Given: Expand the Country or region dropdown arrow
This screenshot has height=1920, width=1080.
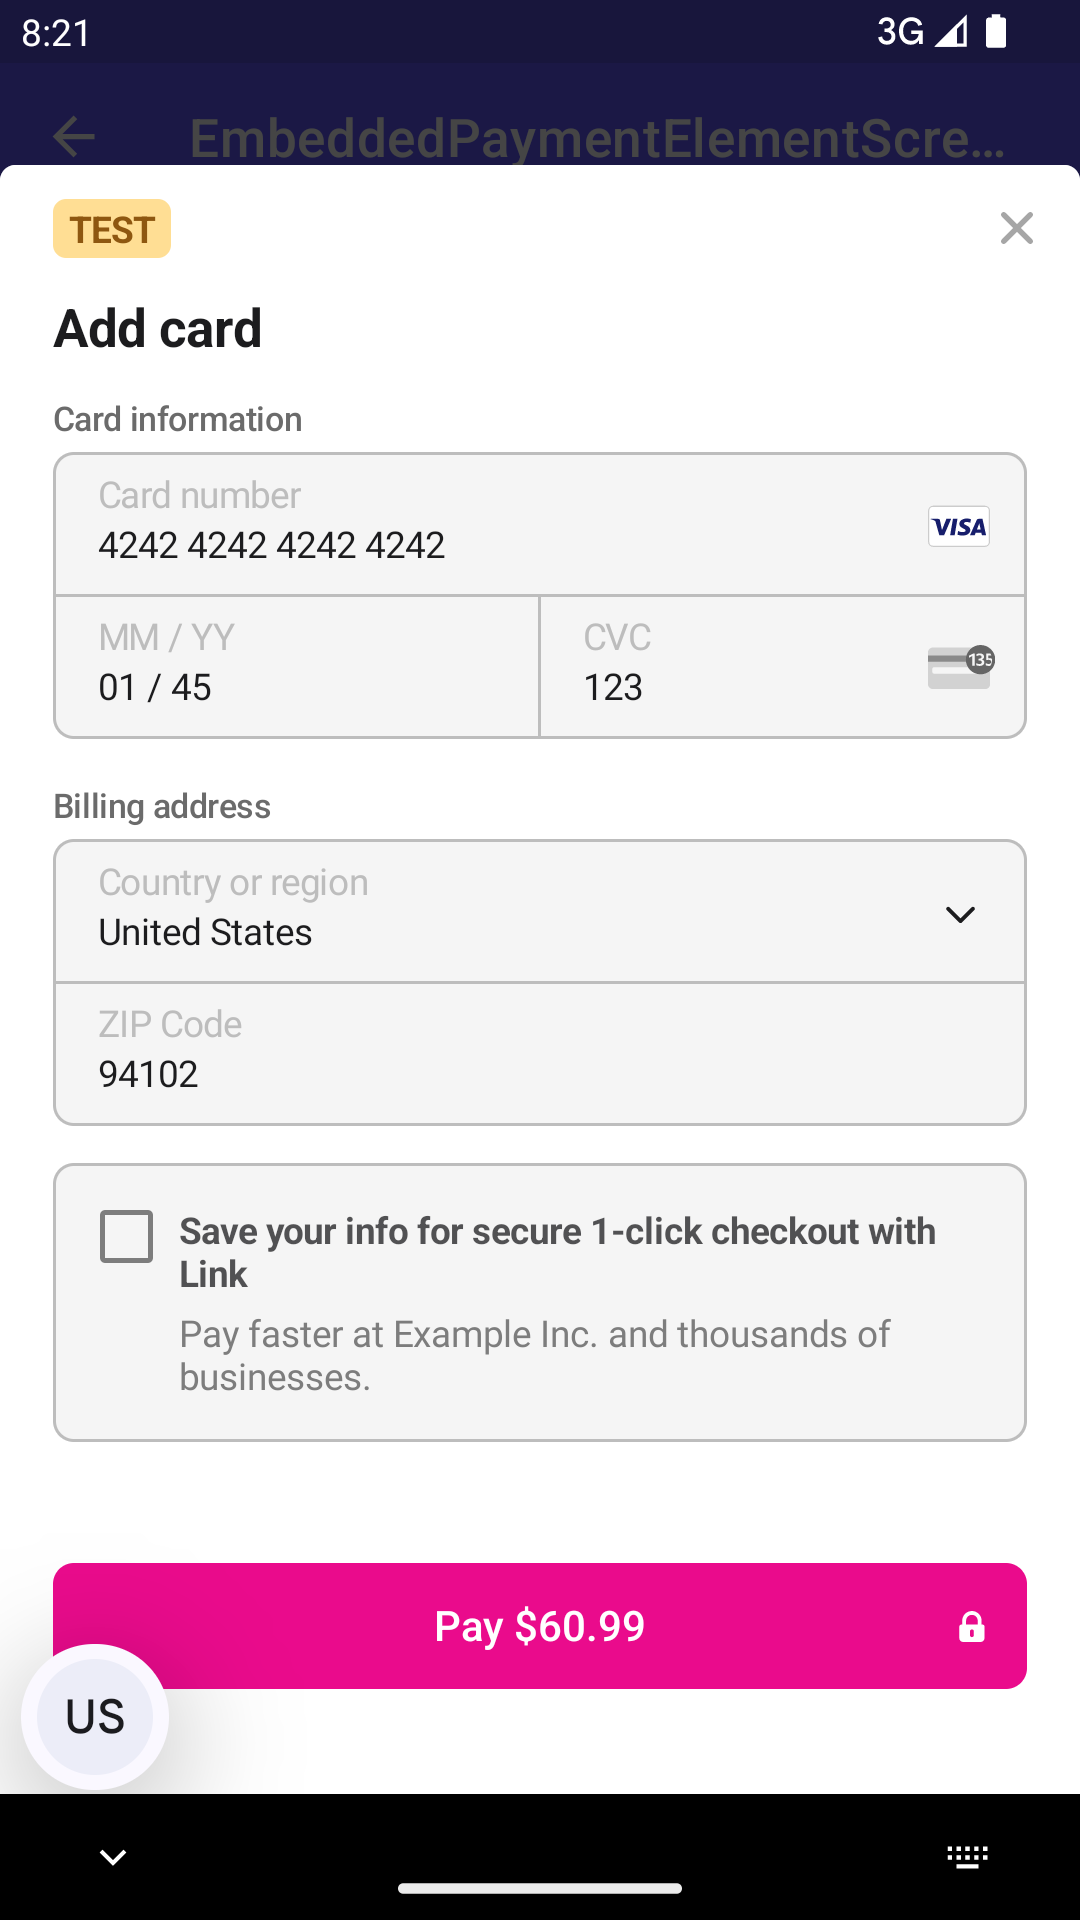Looking at the screenshot, I should tap(960, 914).
